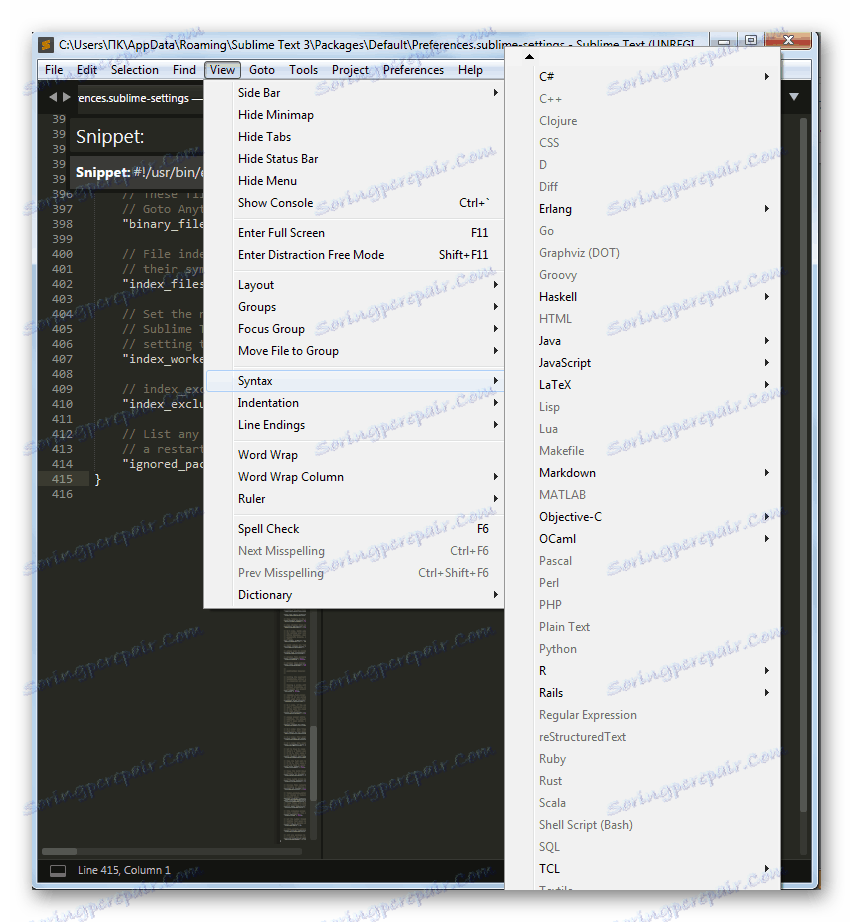This screenshot has height=922, width=853.
Task: Open the Preferences menu
Action: point(413,69)
